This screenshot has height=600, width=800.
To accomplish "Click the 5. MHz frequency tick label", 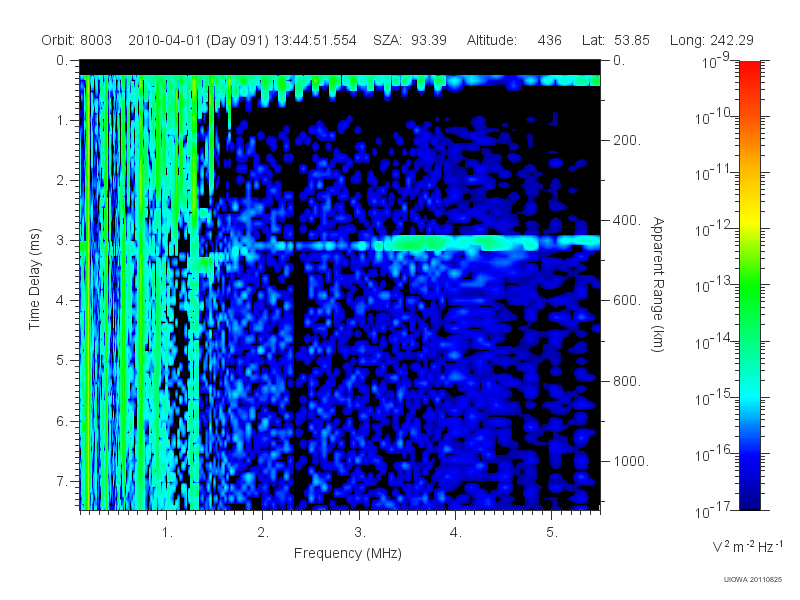I will [x=552, y=533].
